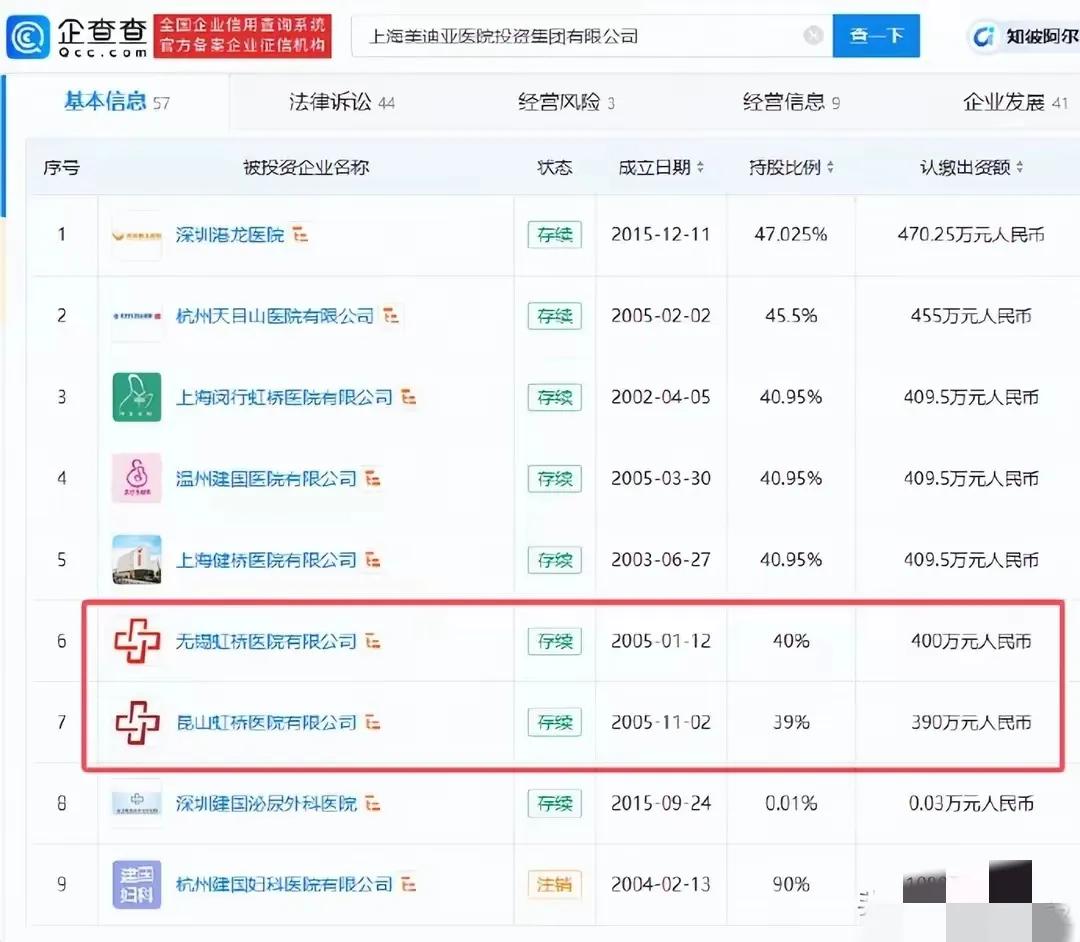Open equity chart icon beside 昆山虹桥医院有限公司

(x=373, y=722)
